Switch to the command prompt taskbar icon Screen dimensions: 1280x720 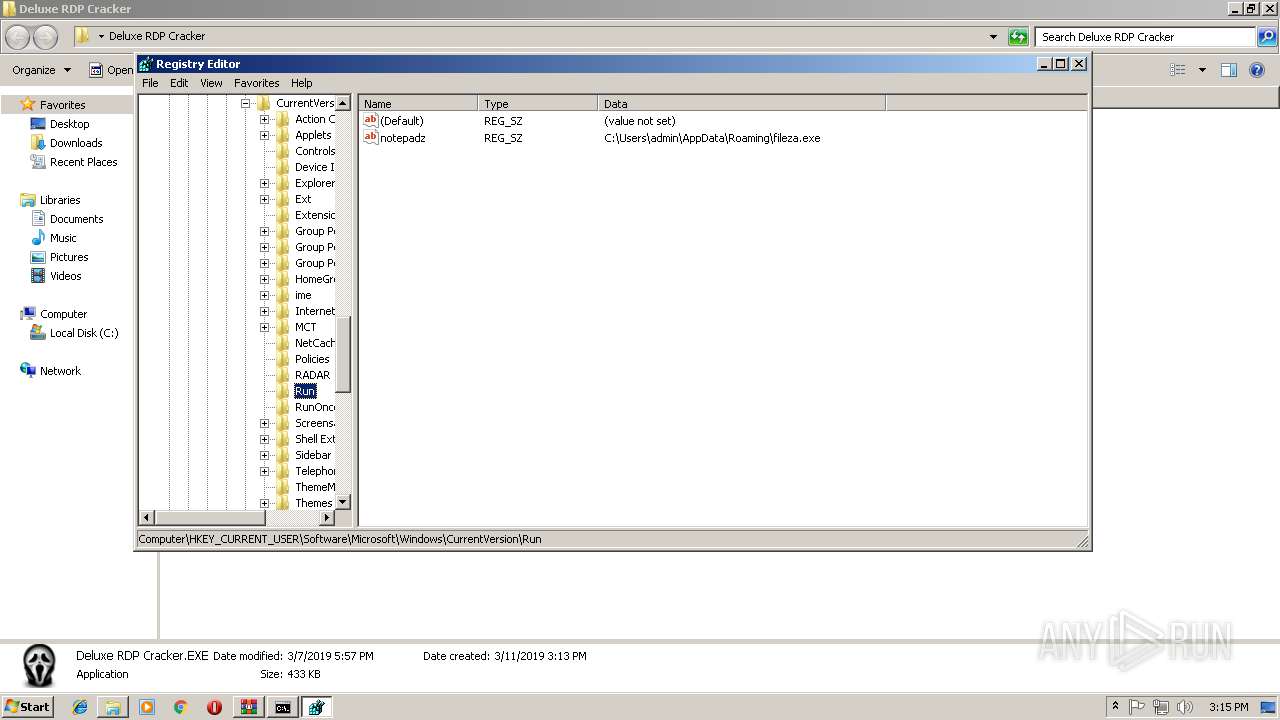[283, 707]
